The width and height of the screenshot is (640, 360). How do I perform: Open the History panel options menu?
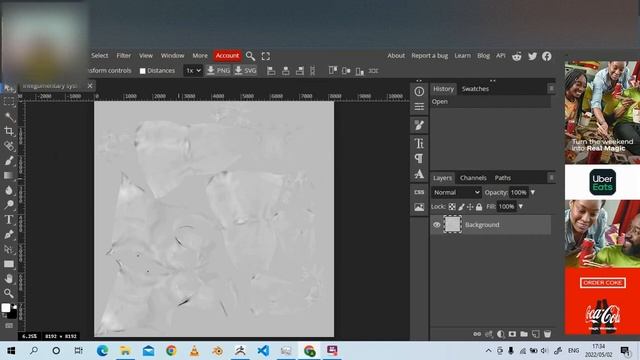(551, 89)
